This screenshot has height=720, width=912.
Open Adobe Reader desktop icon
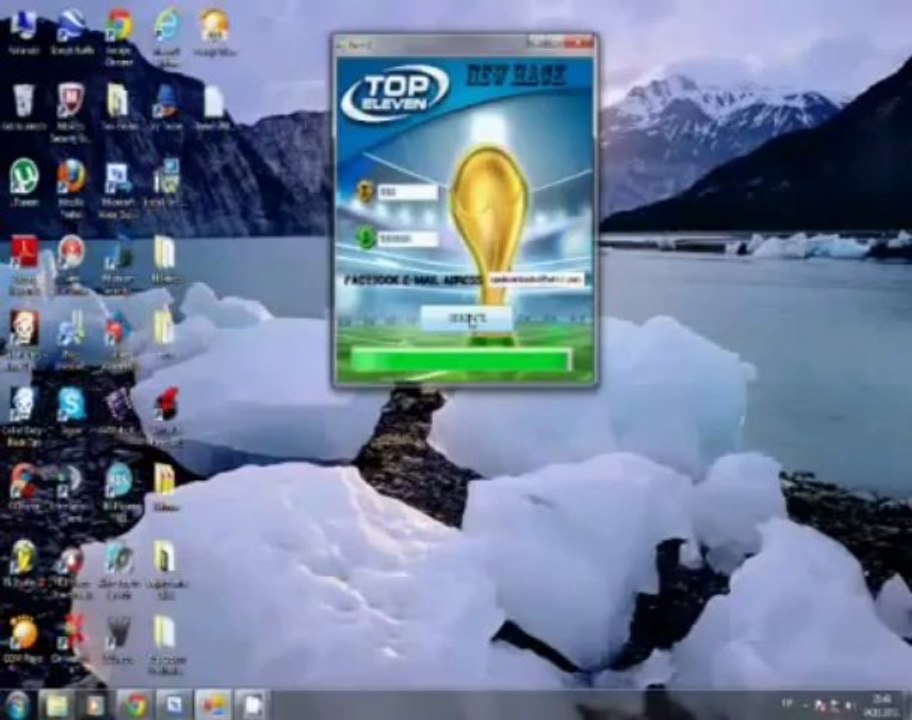(23, 263)
